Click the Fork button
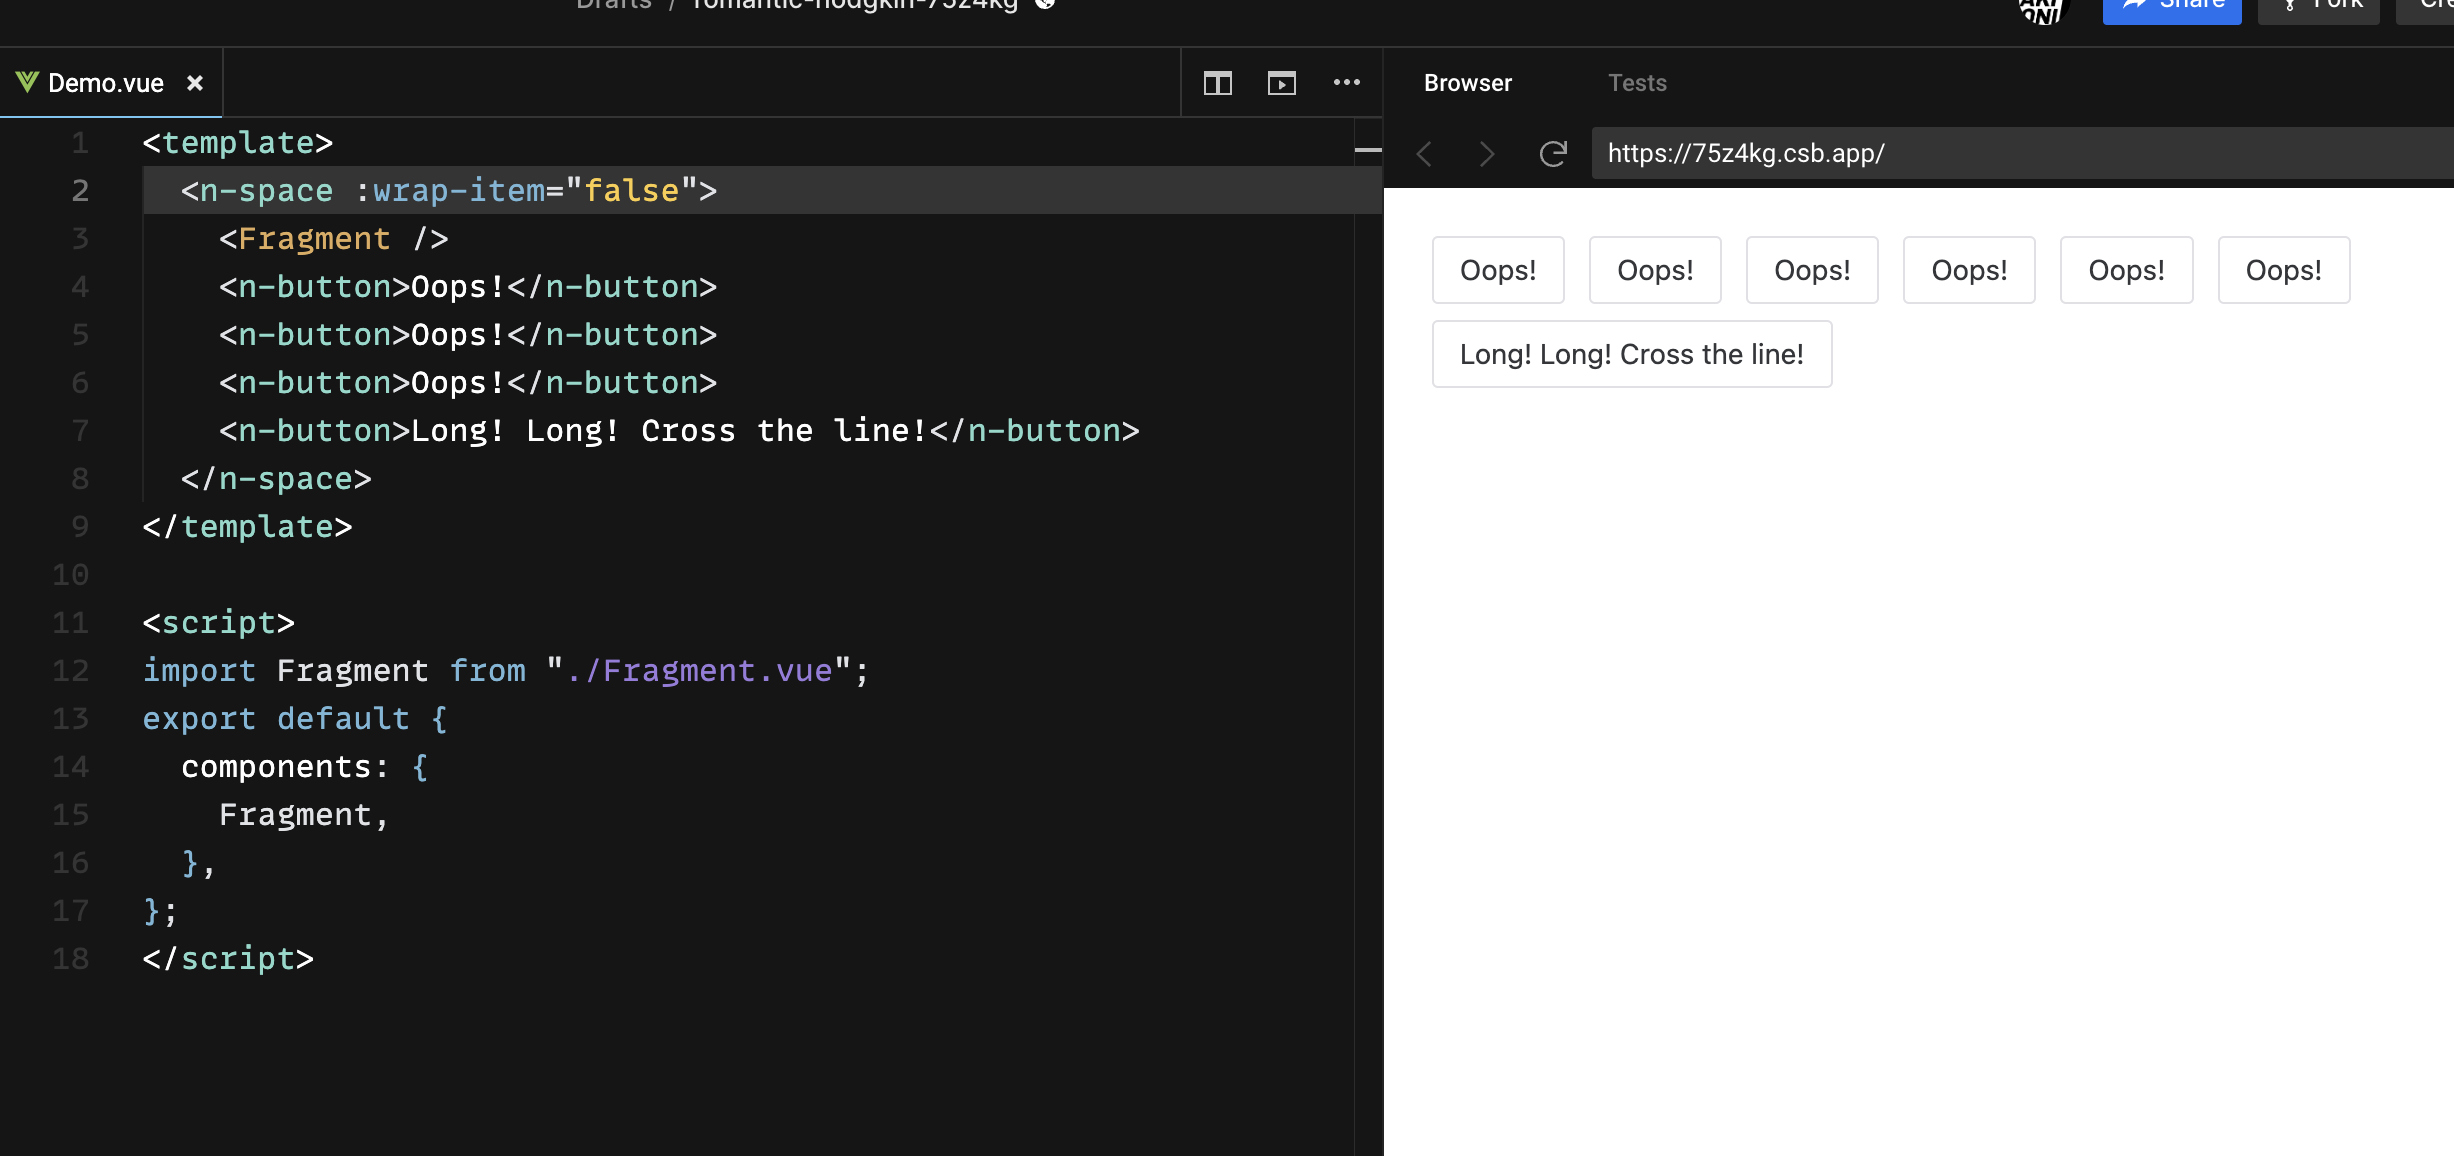2454x1156 pixels. click(2319, 6)
